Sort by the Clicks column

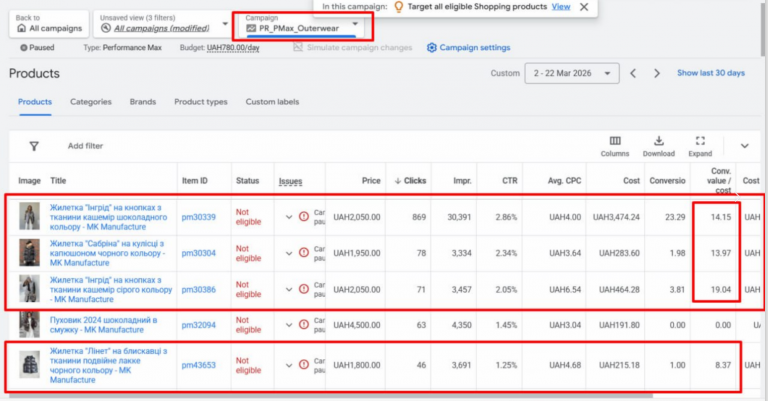[x=410, y=181]
